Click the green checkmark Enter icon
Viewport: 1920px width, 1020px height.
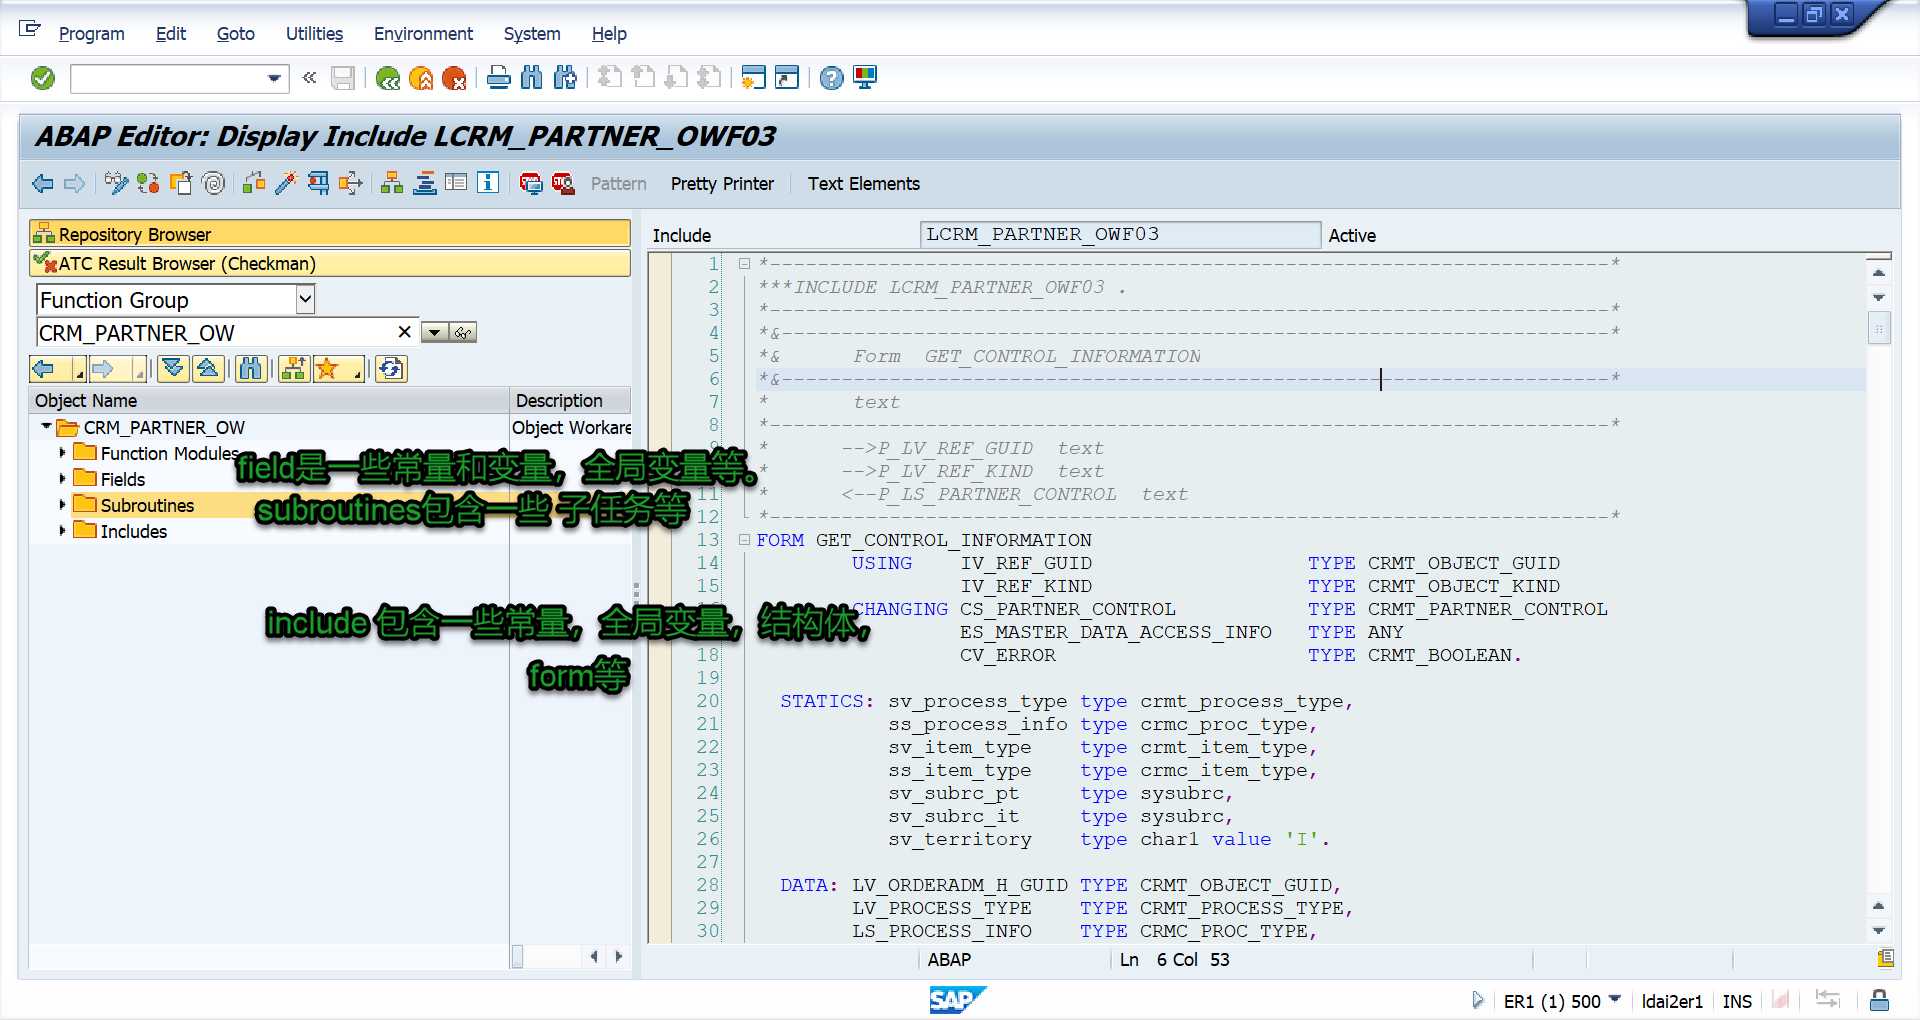[x=43, y=78]
